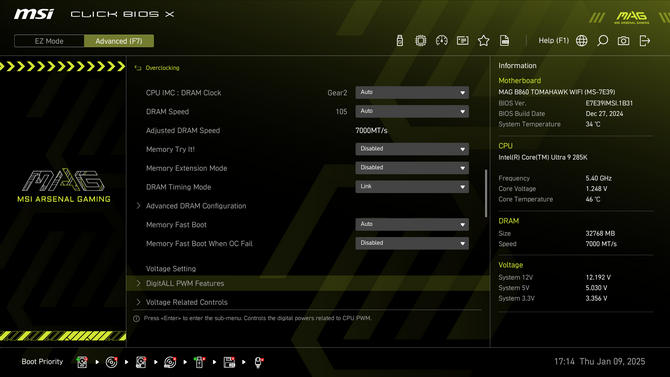Open Memory Try It! dropdown

(x=412, y=149)
